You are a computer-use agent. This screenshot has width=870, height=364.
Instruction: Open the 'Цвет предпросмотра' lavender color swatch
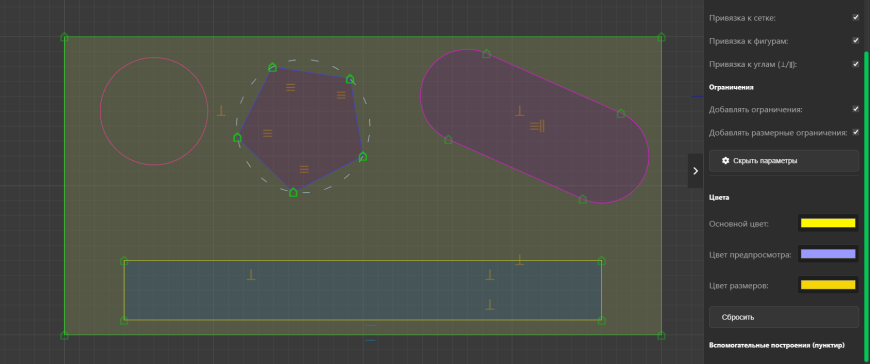pyautogui.click(x=828, y=254)
